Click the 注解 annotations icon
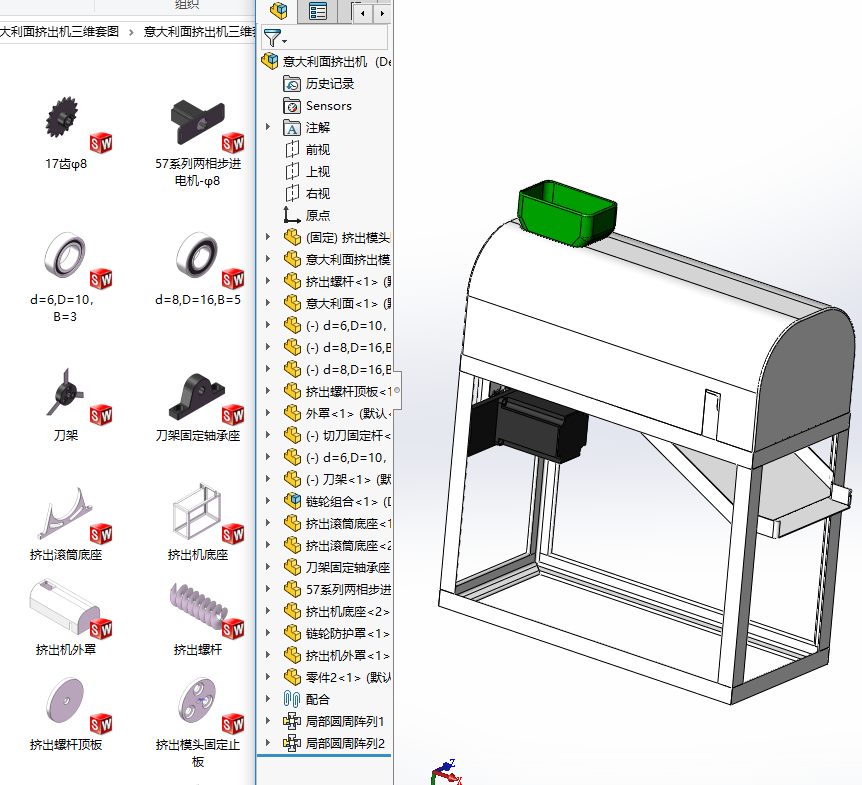Viewport: 862px width, 785px height. [x=291, y=128]
